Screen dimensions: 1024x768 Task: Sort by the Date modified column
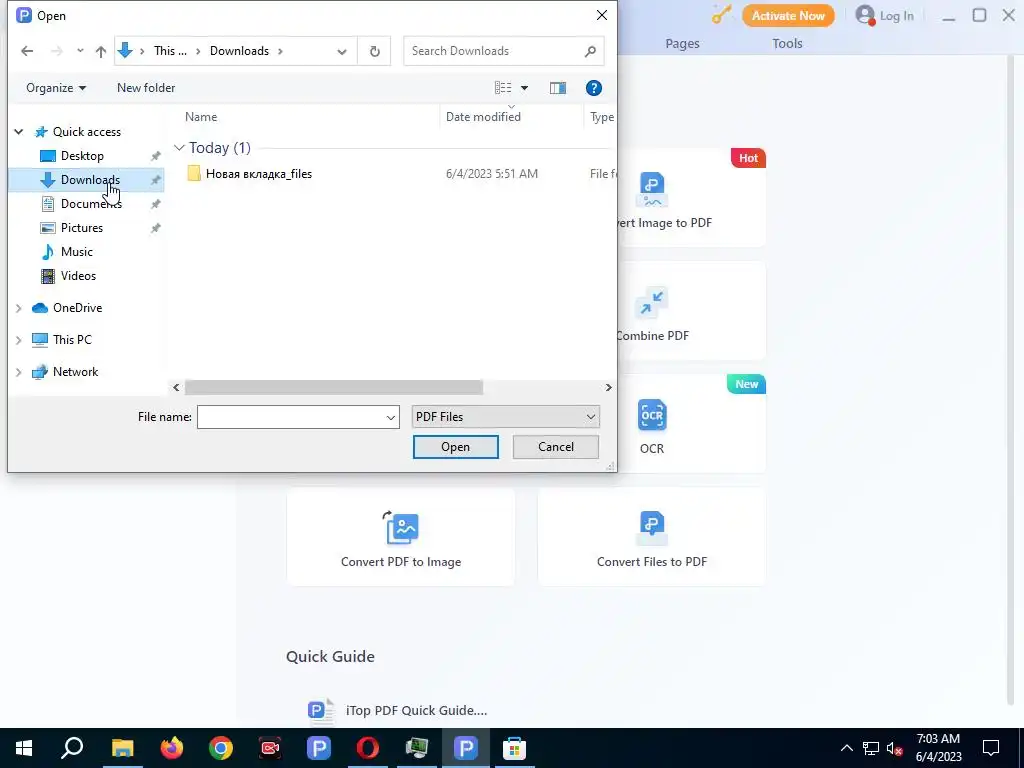pos(483,117)
